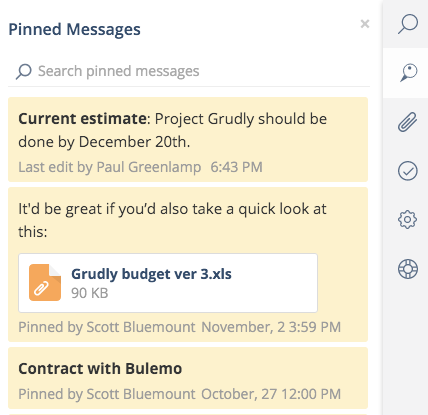Image resolution: width=428 pixels, height=415 pixels.
Task: Close the Pinned Messages panel
Action: pos(365,24)
